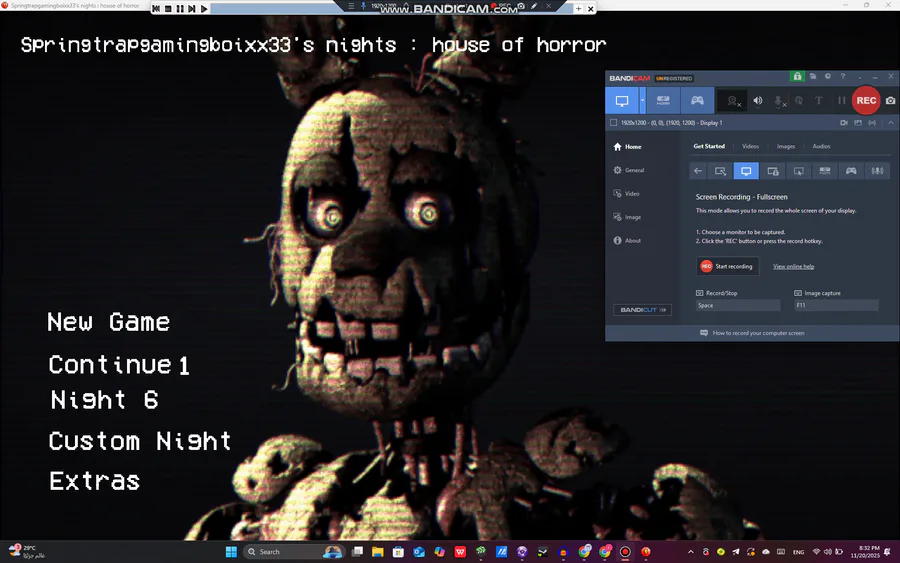
Task: Switch to the Get Started tab
Action: coord(709,146)
